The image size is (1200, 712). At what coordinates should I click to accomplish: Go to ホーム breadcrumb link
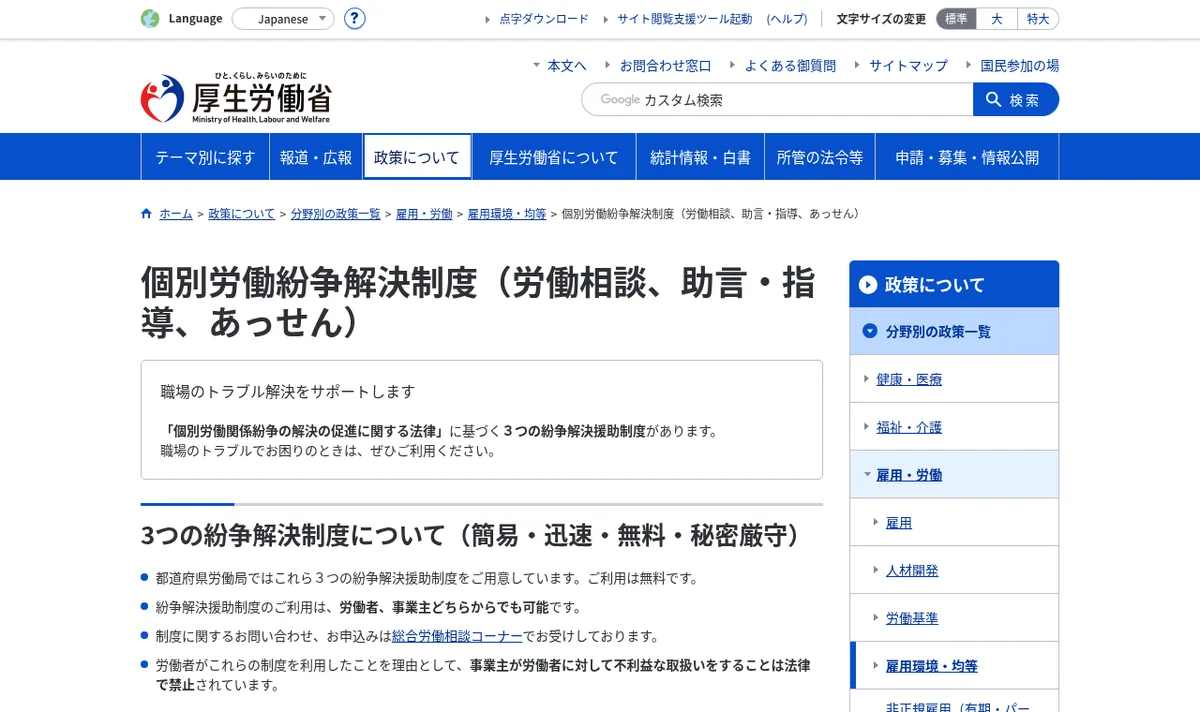pyautogui.click(x=176, y=214)
